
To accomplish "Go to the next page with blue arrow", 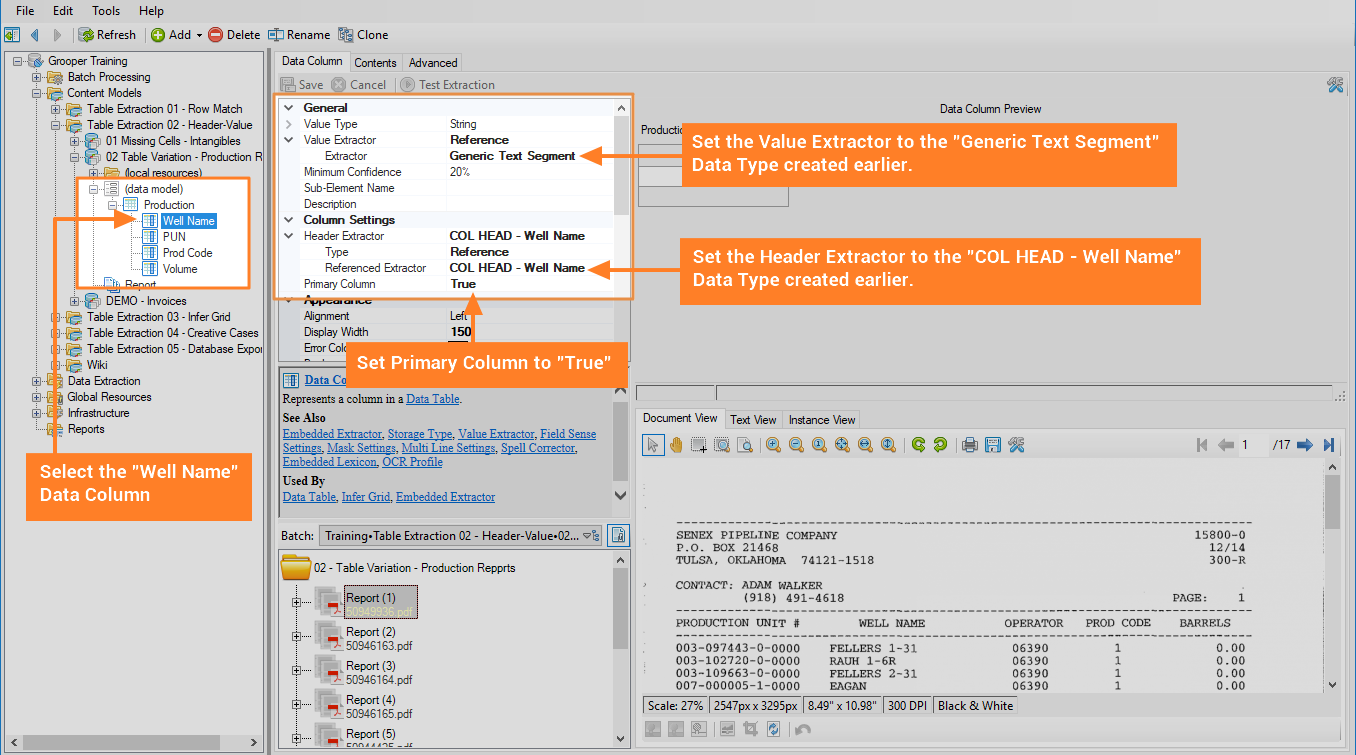I will coord(1304,445).
